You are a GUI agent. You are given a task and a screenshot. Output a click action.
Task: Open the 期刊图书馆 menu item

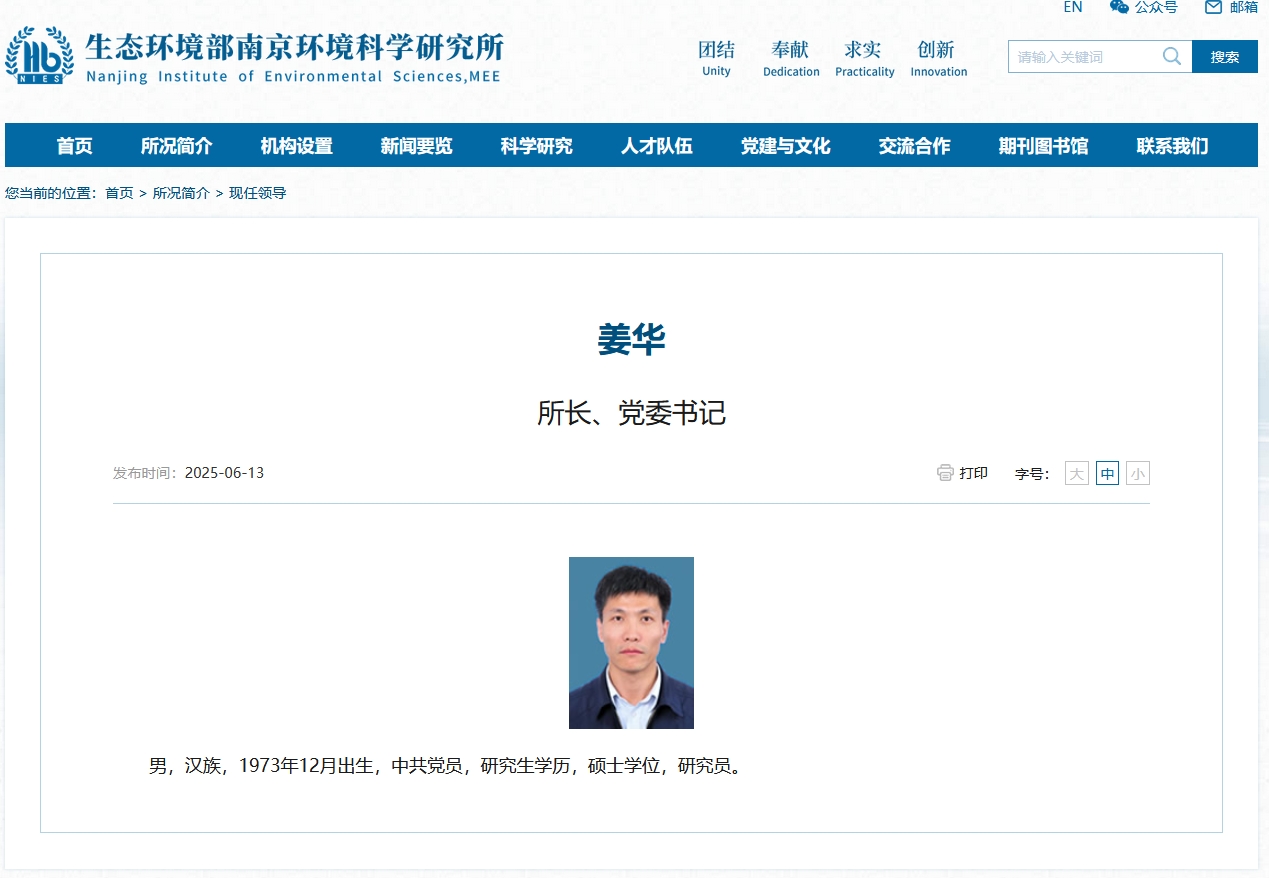(1044, 146)
